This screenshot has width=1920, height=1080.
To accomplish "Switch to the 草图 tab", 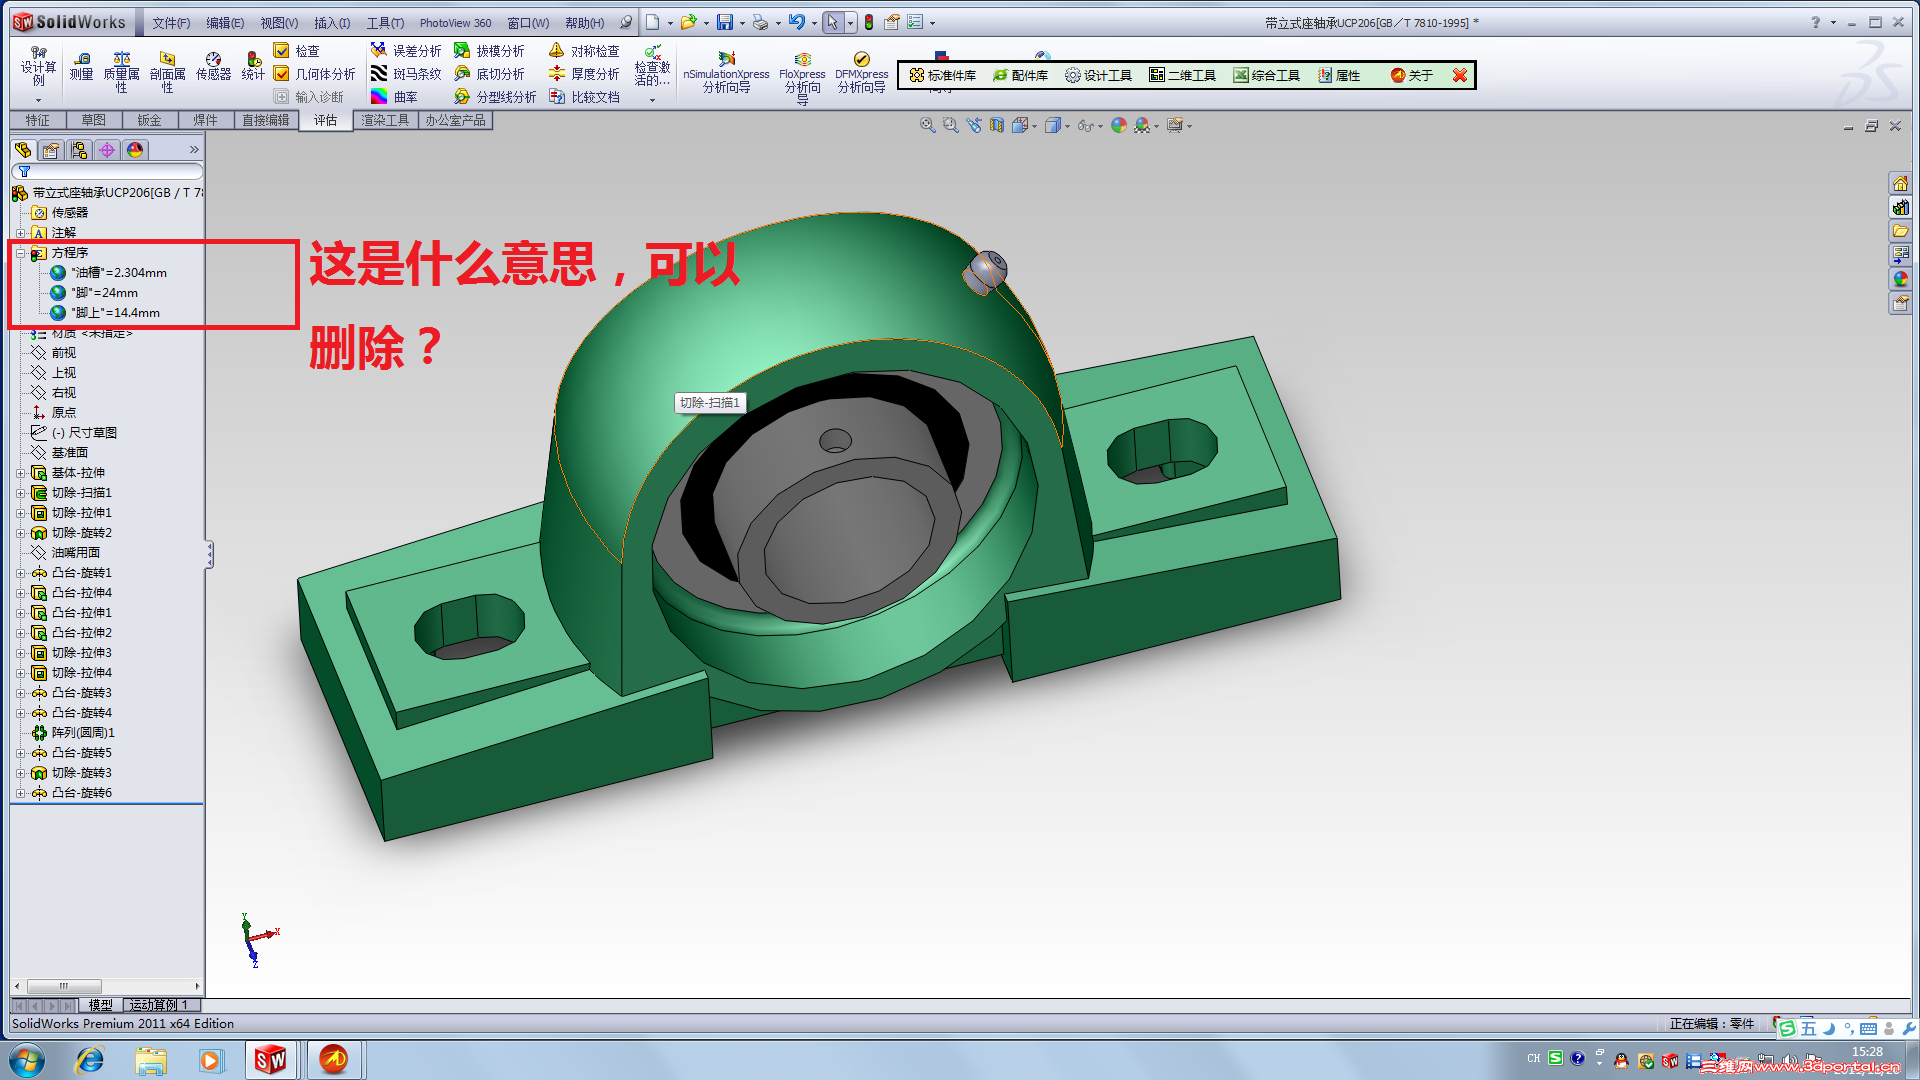I will click(x=93, y=120).
